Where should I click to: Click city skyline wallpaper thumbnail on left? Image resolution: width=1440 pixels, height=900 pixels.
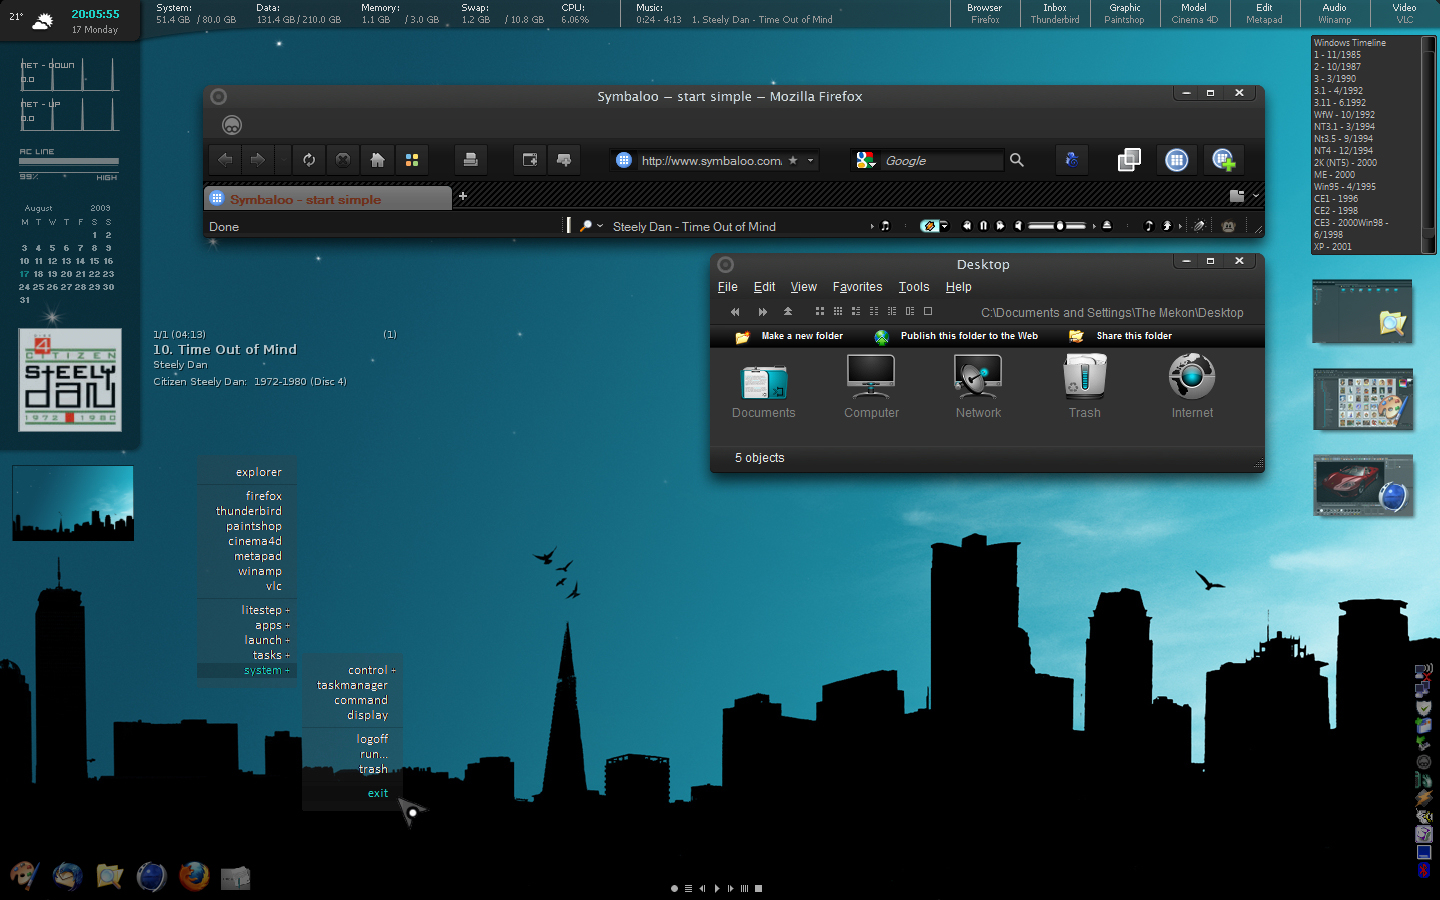tap(73, 503)
